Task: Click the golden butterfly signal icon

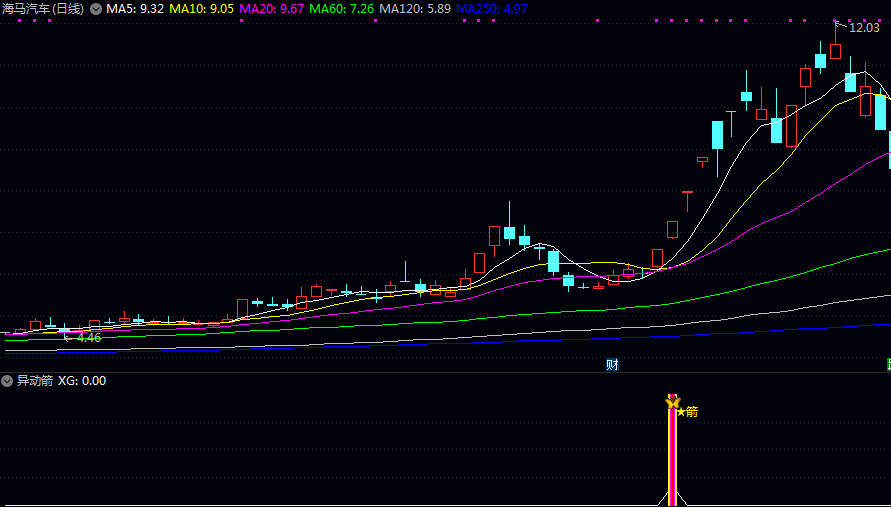Action: (x=672, y=403)
